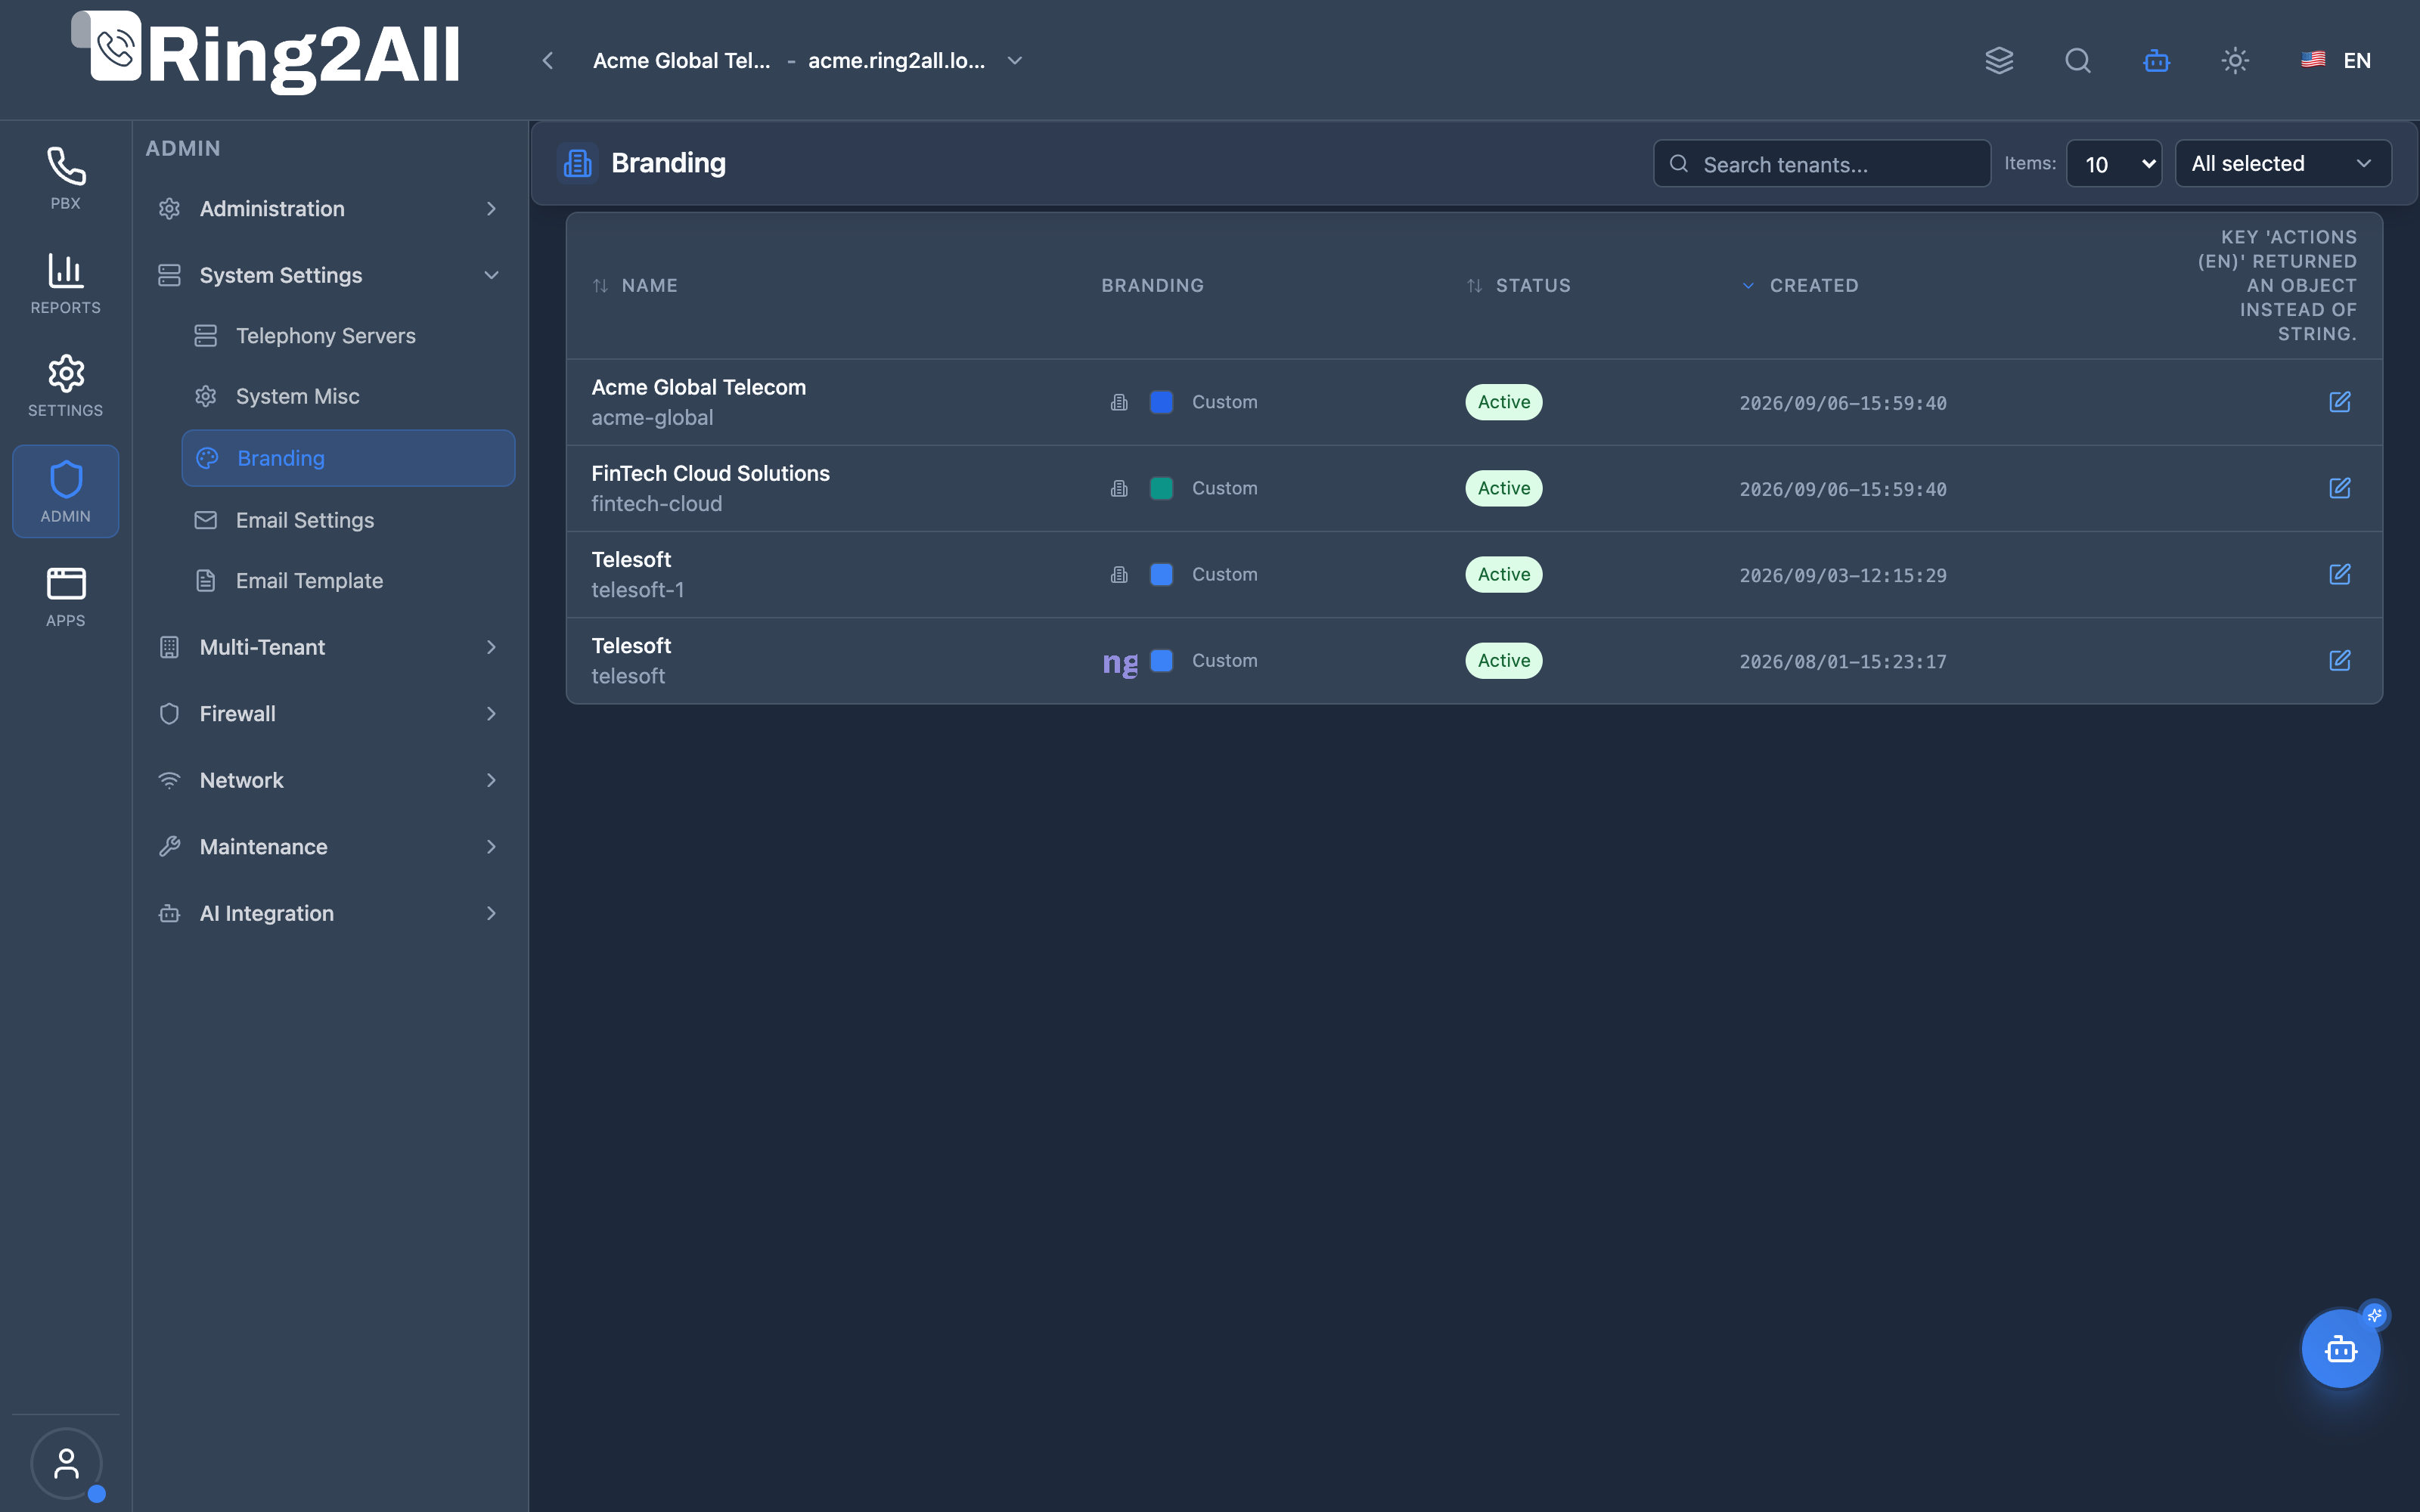Click the Active badge for Acme Global Telecom
2420x1512 pixels.
pos(1504,402)
